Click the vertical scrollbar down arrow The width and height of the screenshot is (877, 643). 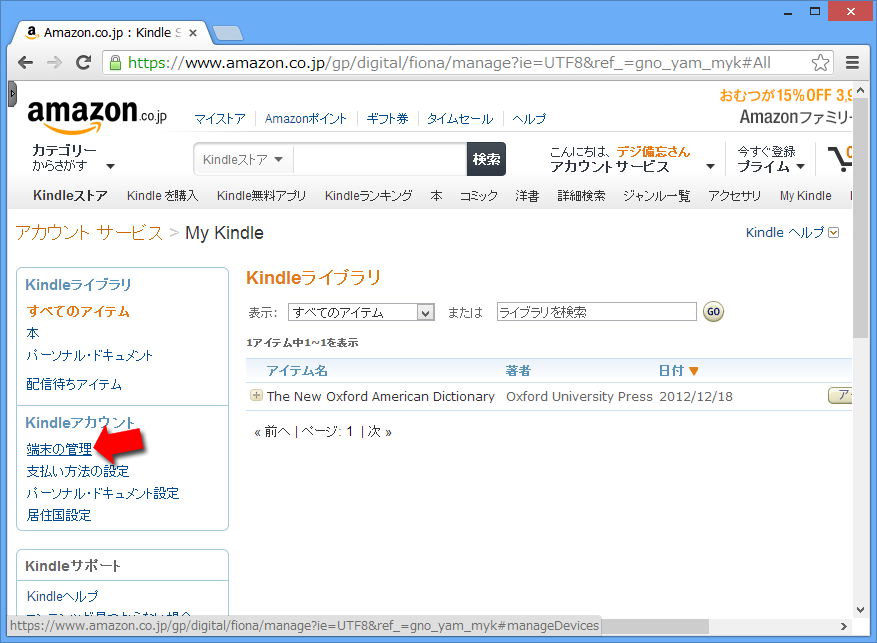click(860, 609)
